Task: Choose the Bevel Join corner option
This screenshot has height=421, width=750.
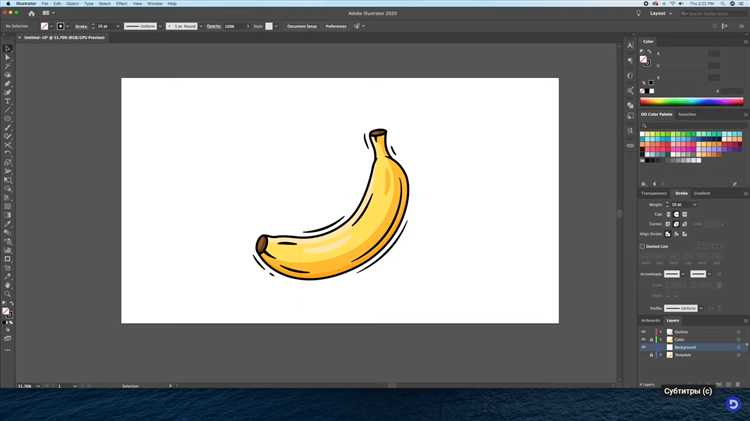Action: (x=684, y=224)
